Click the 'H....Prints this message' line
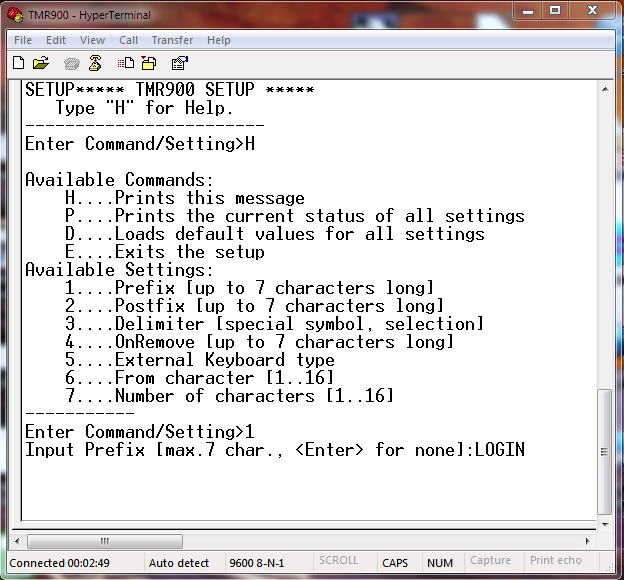This screenshot has width=624, height=580. point(185,198)
